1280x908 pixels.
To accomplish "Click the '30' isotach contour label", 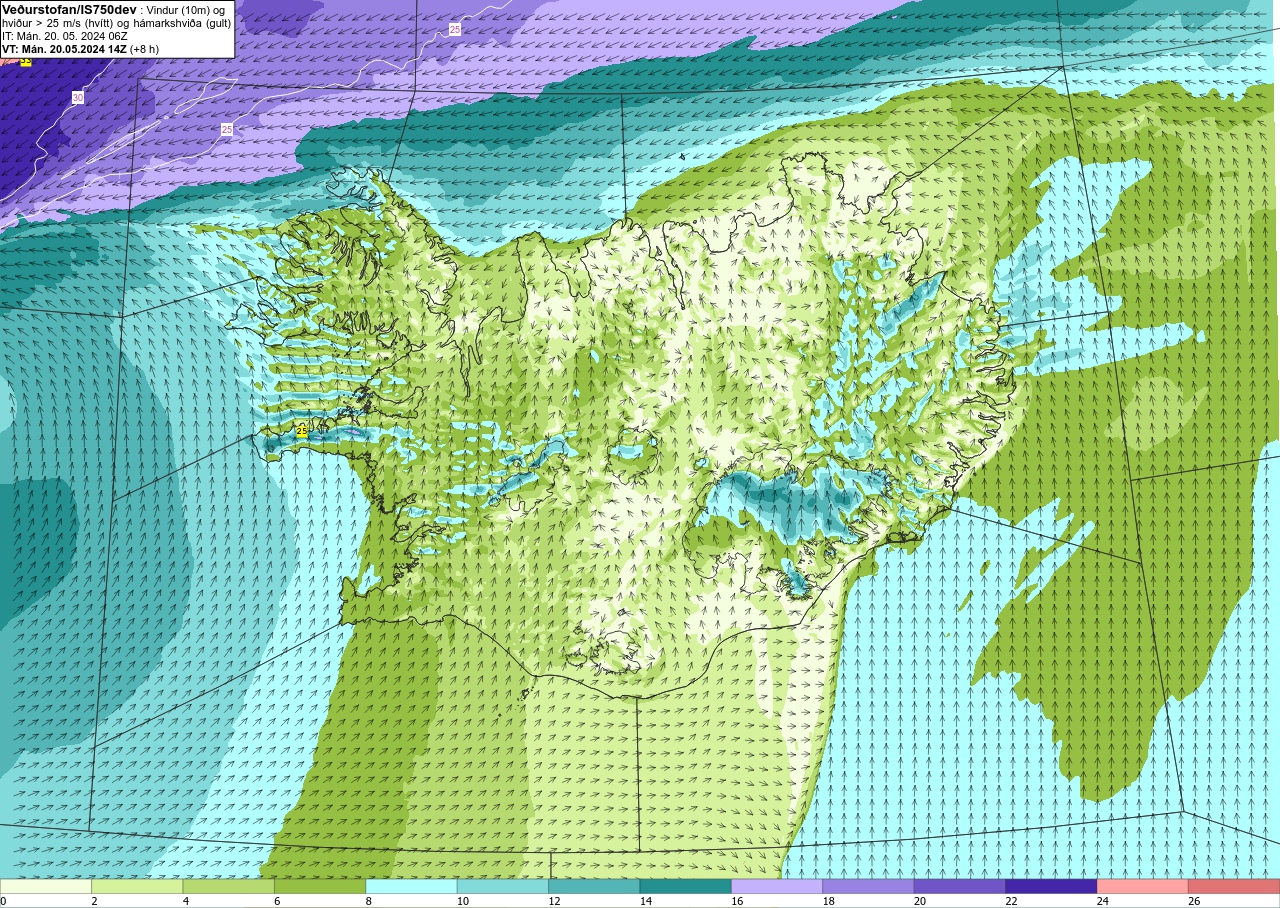I will click(x=78, y=98).
